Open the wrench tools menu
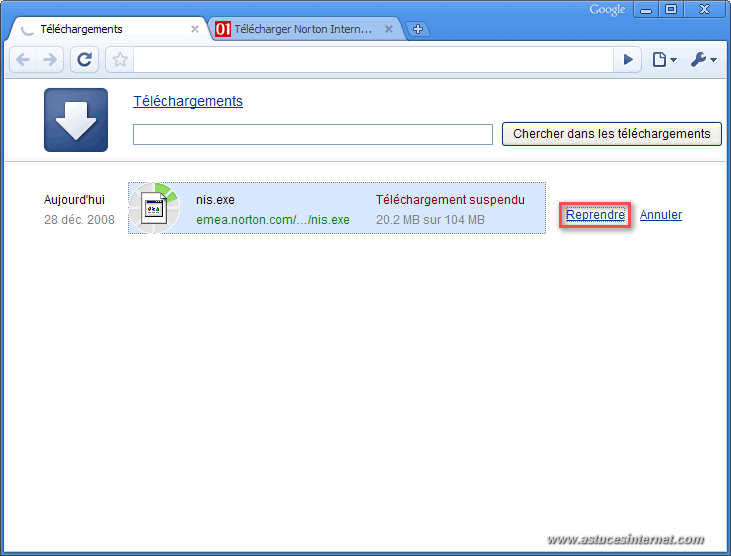 [x=703, y=60]
